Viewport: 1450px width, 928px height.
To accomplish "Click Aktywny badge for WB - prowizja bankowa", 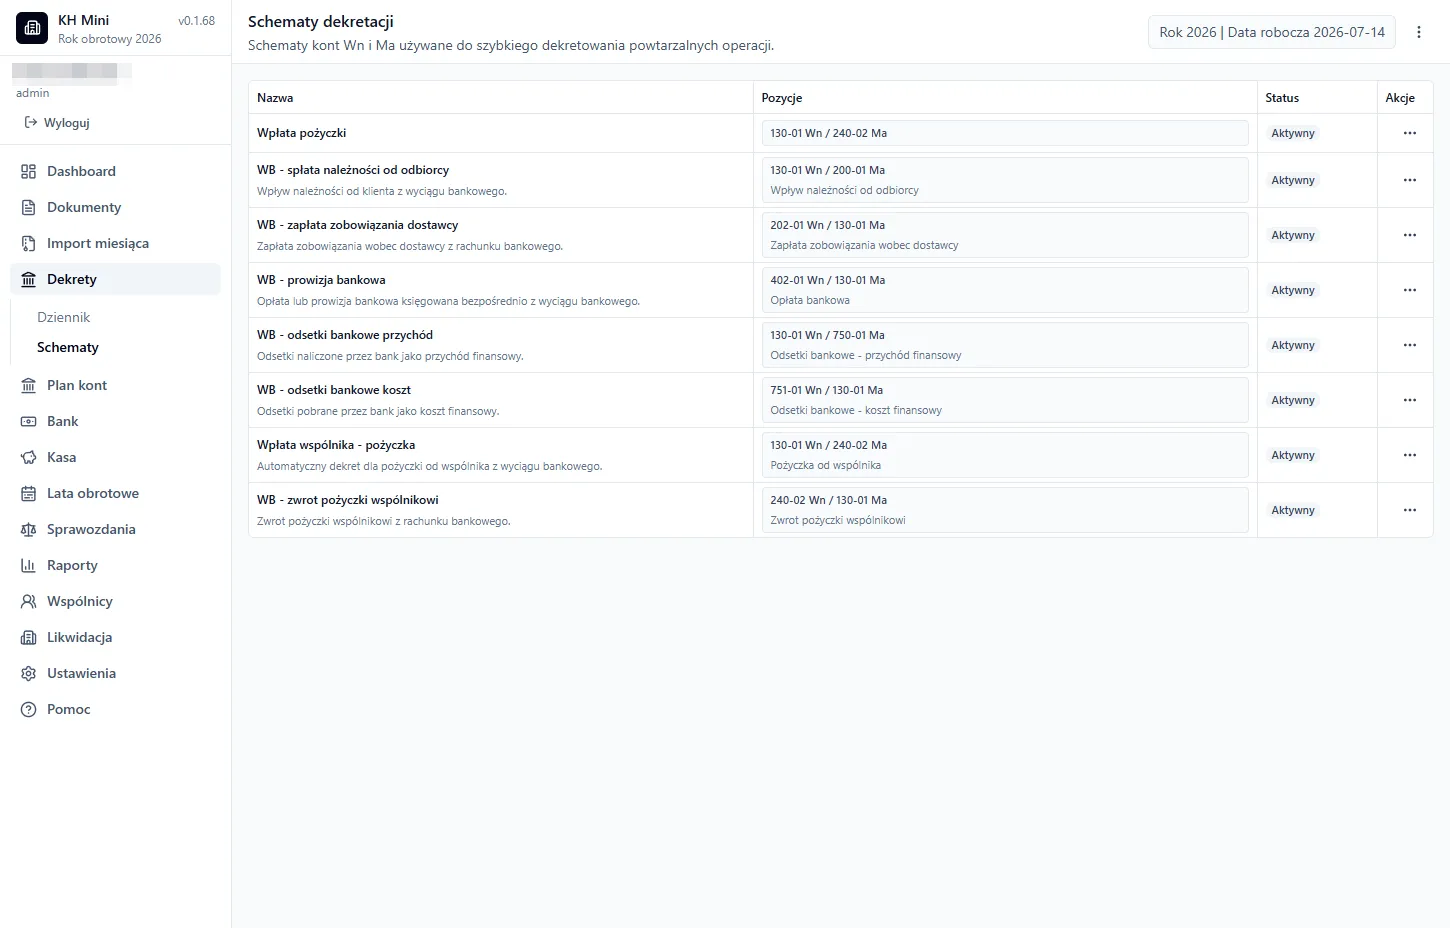I will 1293,290.
